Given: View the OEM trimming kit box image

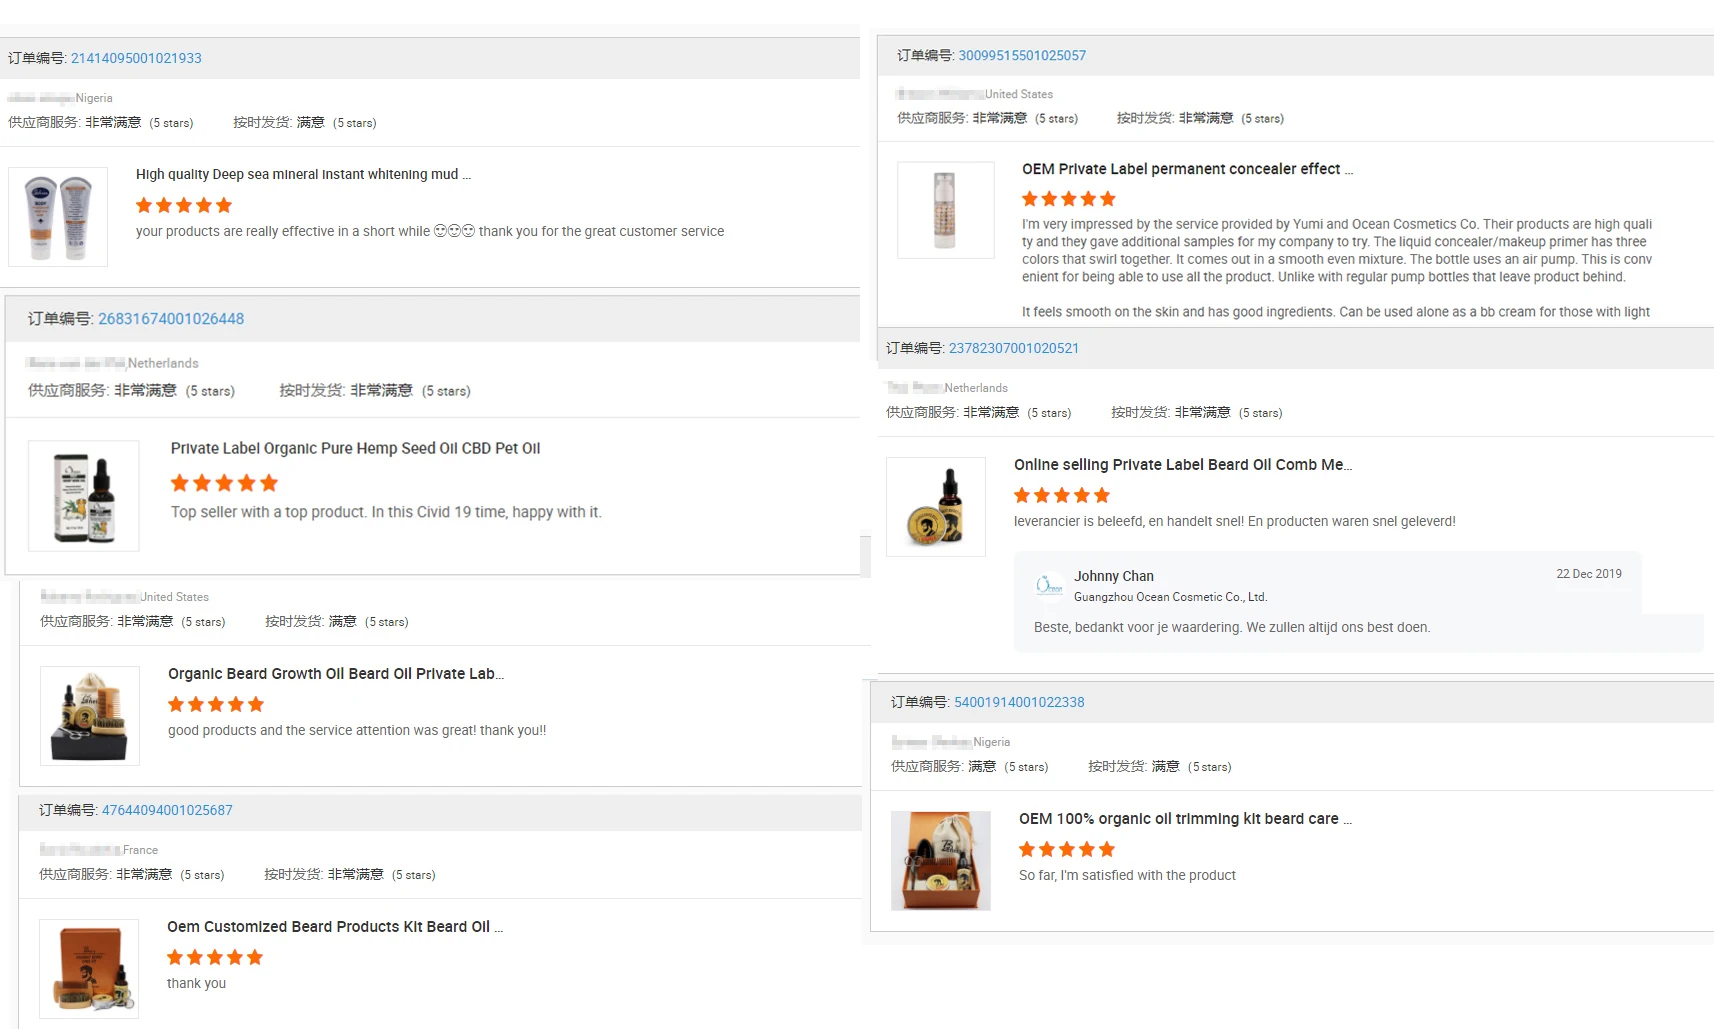Looking at the screenshot, I should [x=941, y=861].
